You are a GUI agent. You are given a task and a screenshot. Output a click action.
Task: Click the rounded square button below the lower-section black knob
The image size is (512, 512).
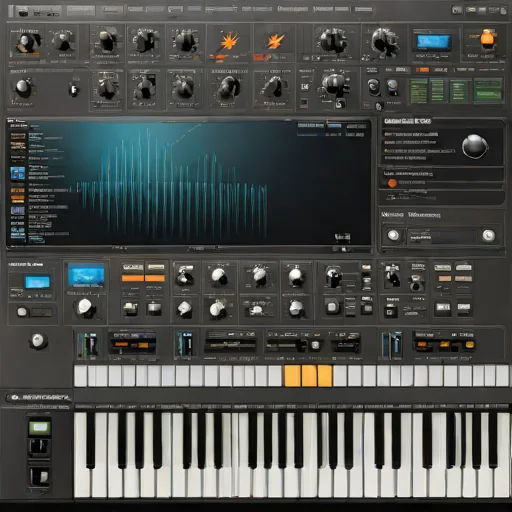point(332,307)
